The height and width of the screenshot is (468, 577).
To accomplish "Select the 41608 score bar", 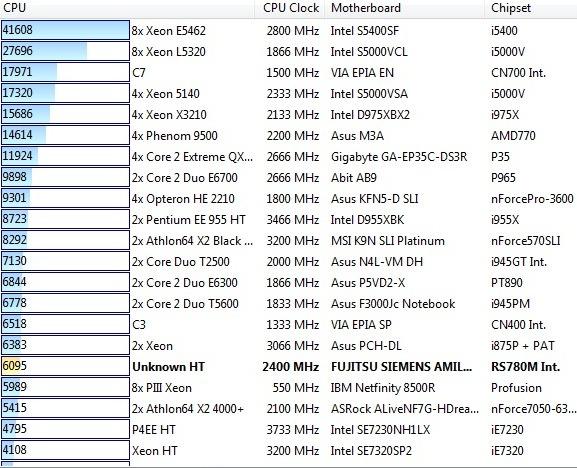I will tap(65, 30).
